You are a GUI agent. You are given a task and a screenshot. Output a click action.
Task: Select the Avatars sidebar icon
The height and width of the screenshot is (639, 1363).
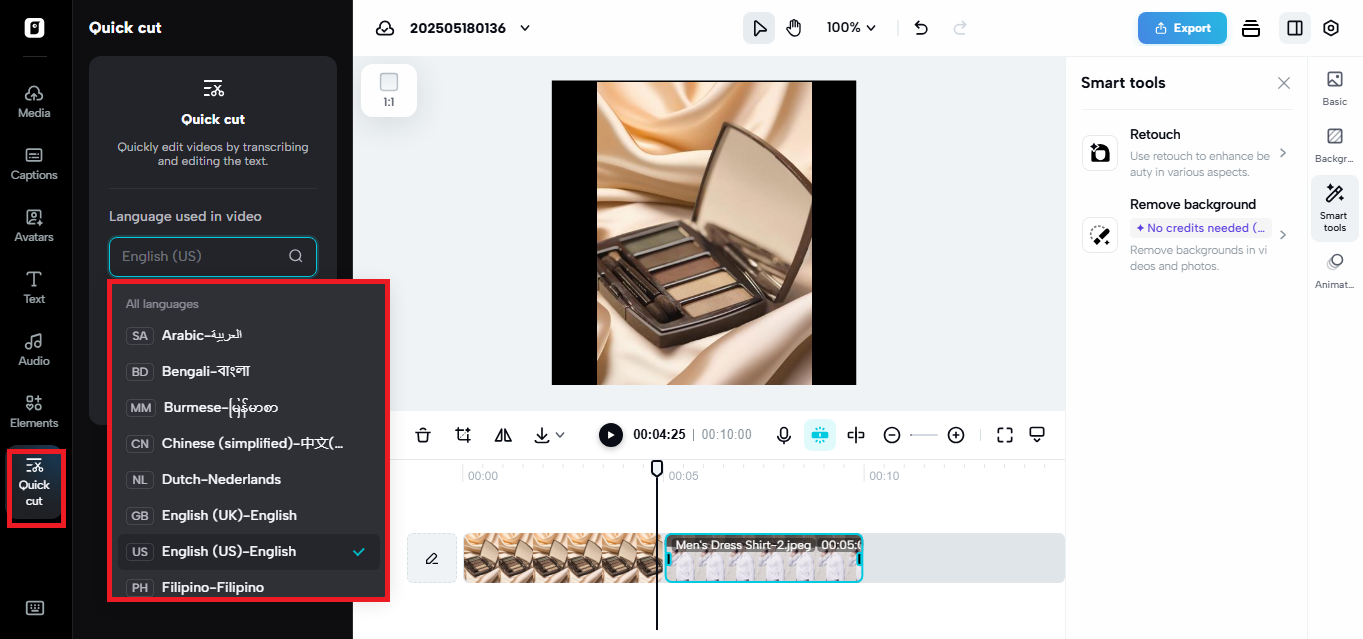pos(33,226)
